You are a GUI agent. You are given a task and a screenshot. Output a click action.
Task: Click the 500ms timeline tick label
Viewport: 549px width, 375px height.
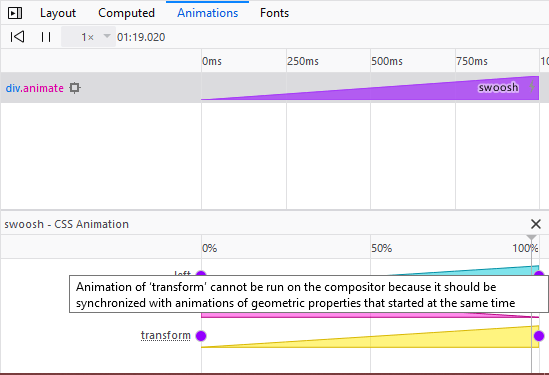tap(387, 61)
